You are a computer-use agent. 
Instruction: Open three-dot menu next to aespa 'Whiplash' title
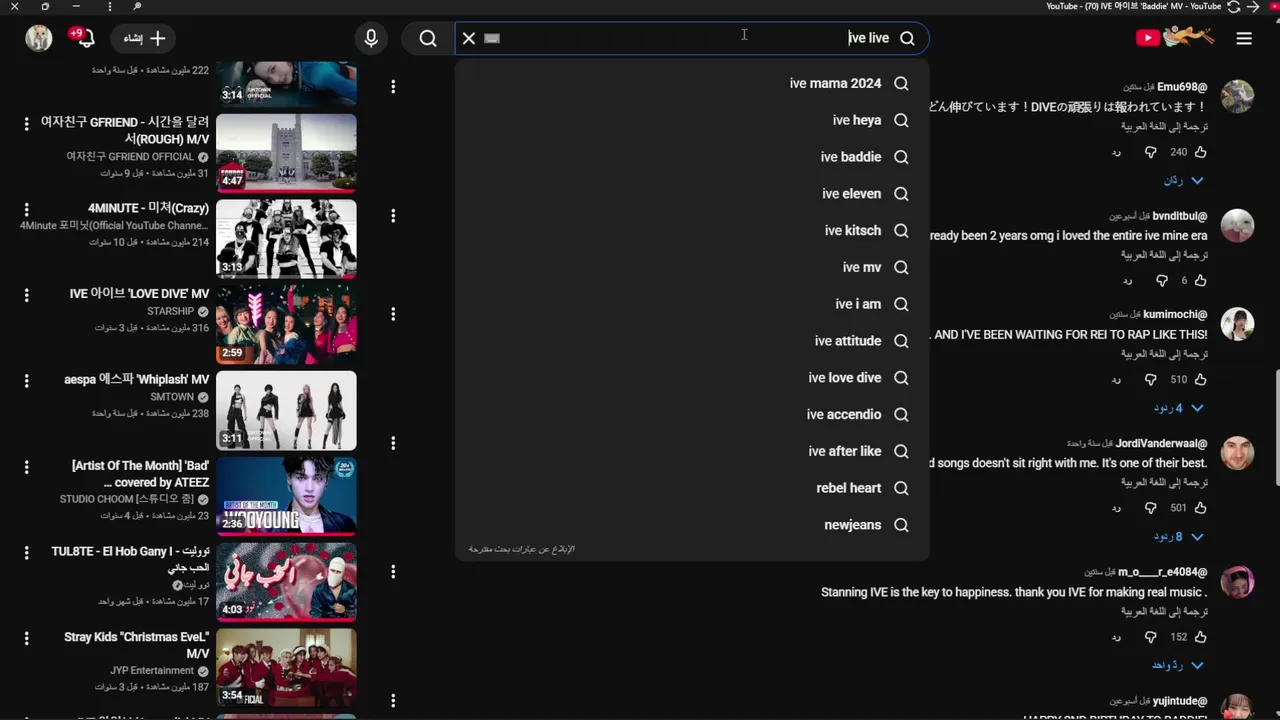point(27,381)
